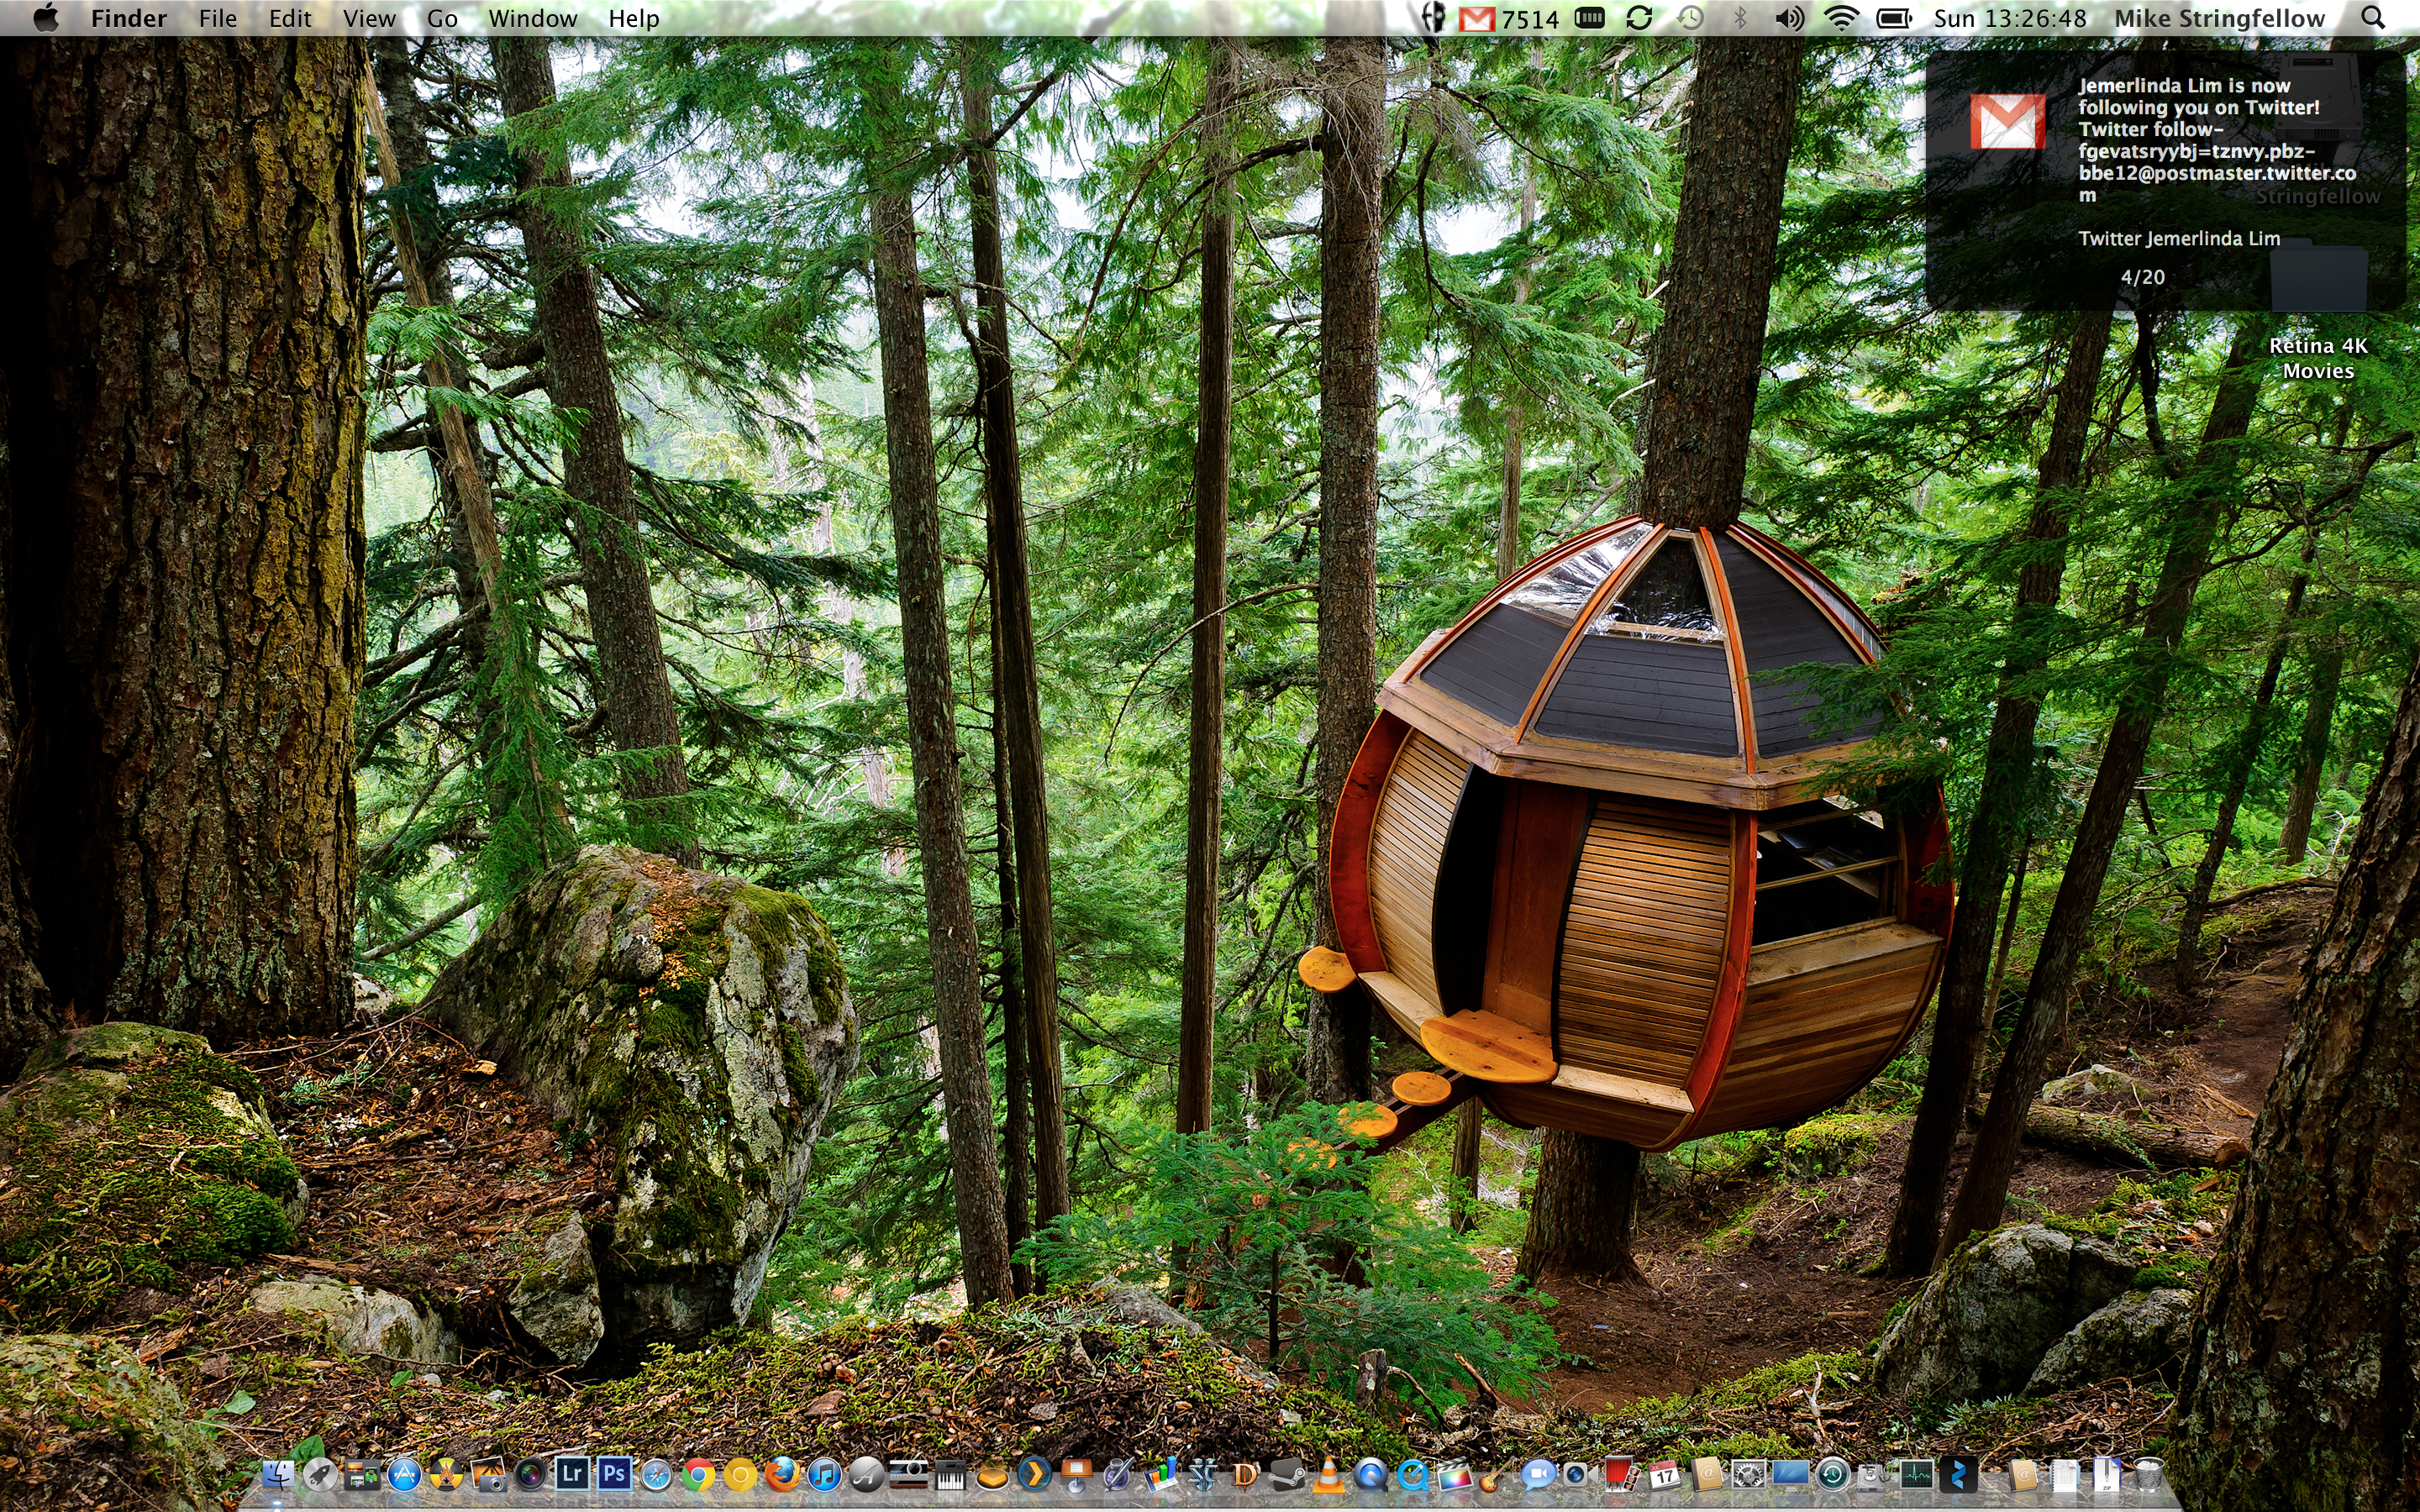Open the Mac App Store icon
The height and width of the screenshot is (1512, 2420).
pos(404,1475)
